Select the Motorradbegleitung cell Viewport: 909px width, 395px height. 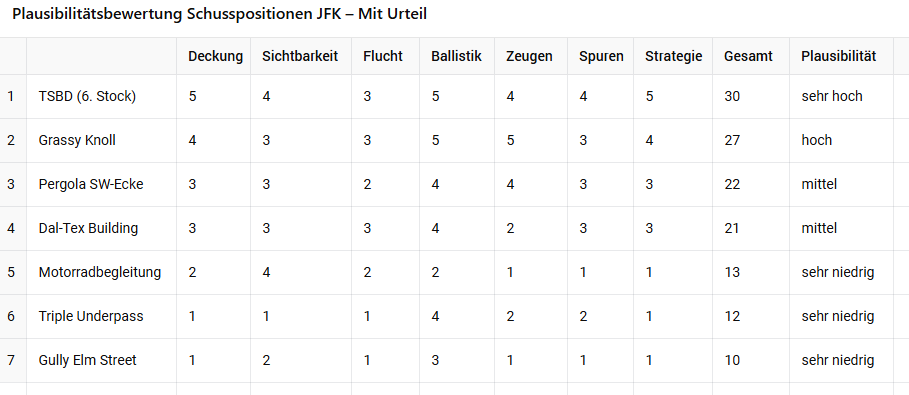point(101,272)
